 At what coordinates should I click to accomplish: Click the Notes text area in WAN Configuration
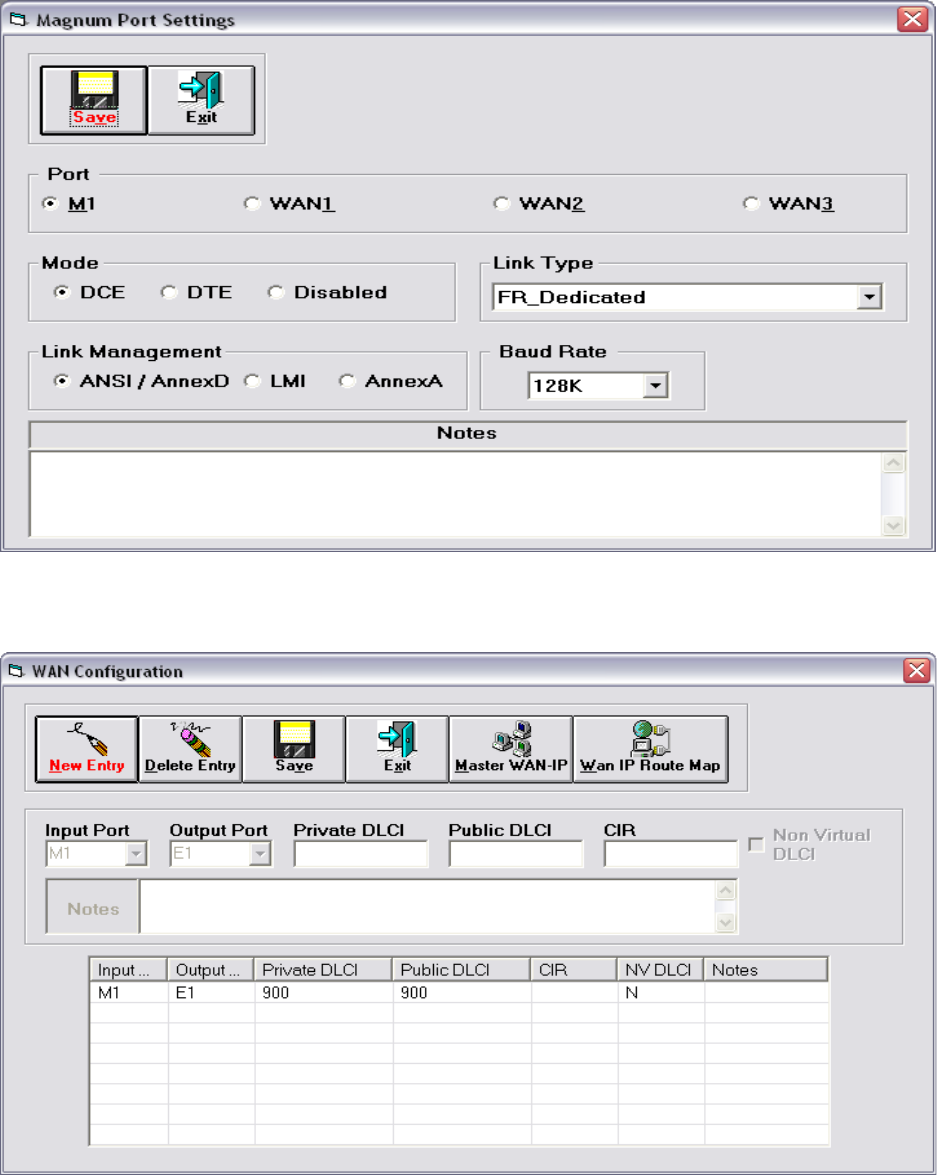428,907
